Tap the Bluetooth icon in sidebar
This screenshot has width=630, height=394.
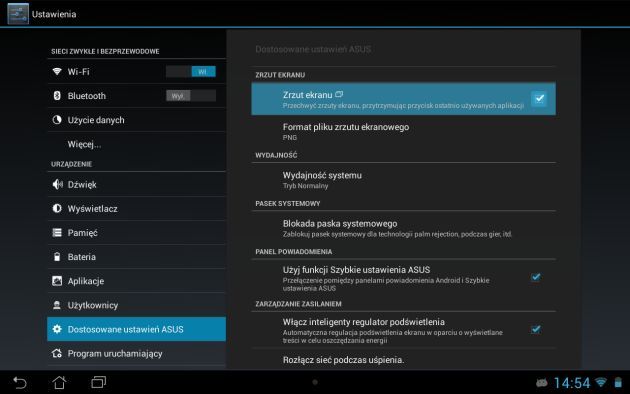pyautogui.click(x=57, y=96)
